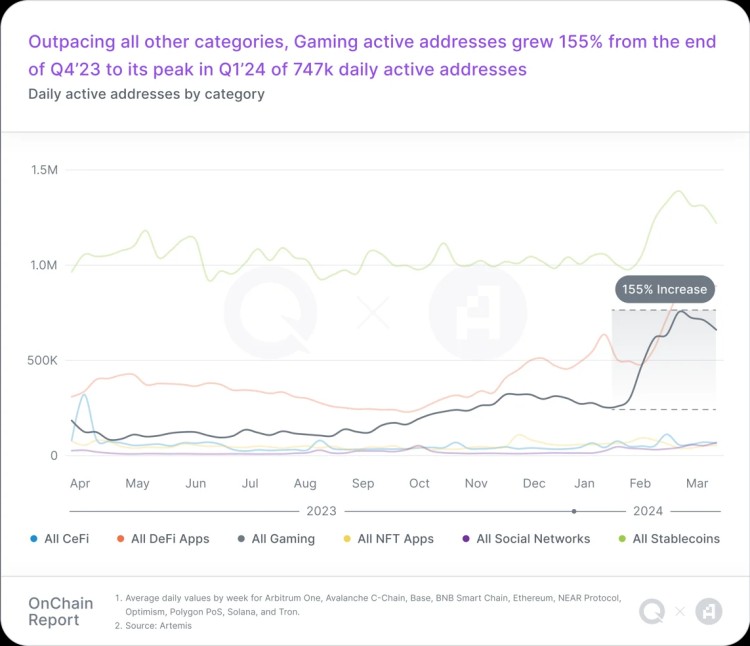Click the Apr label on x-axis

point(80,483)
